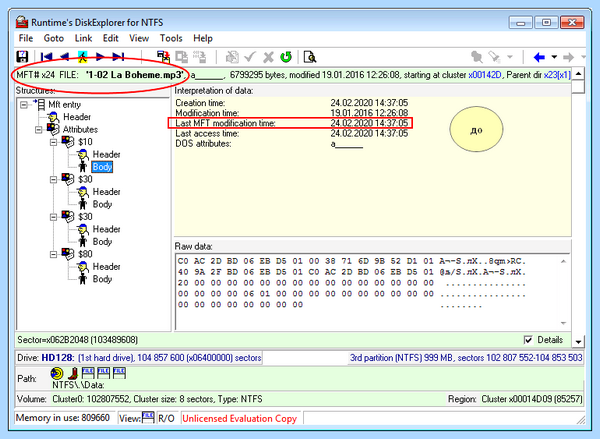The image size is (600, 439).
Task: Click the R/O indicator in status bar
Action: 166,418
